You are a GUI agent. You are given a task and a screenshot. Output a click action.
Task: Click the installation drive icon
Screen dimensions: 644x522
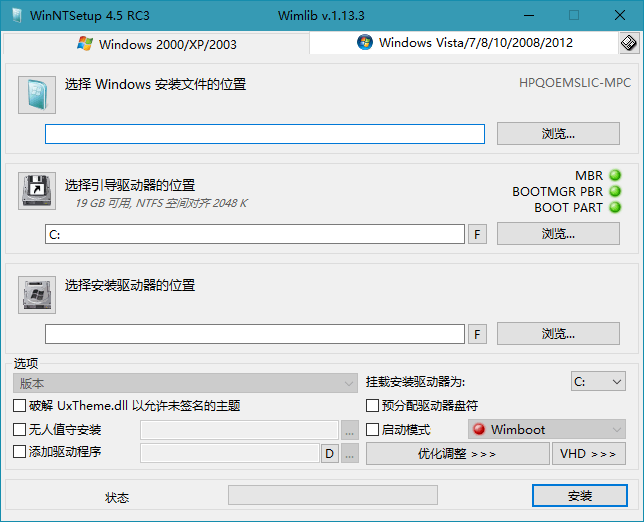[x=37, y=295]
